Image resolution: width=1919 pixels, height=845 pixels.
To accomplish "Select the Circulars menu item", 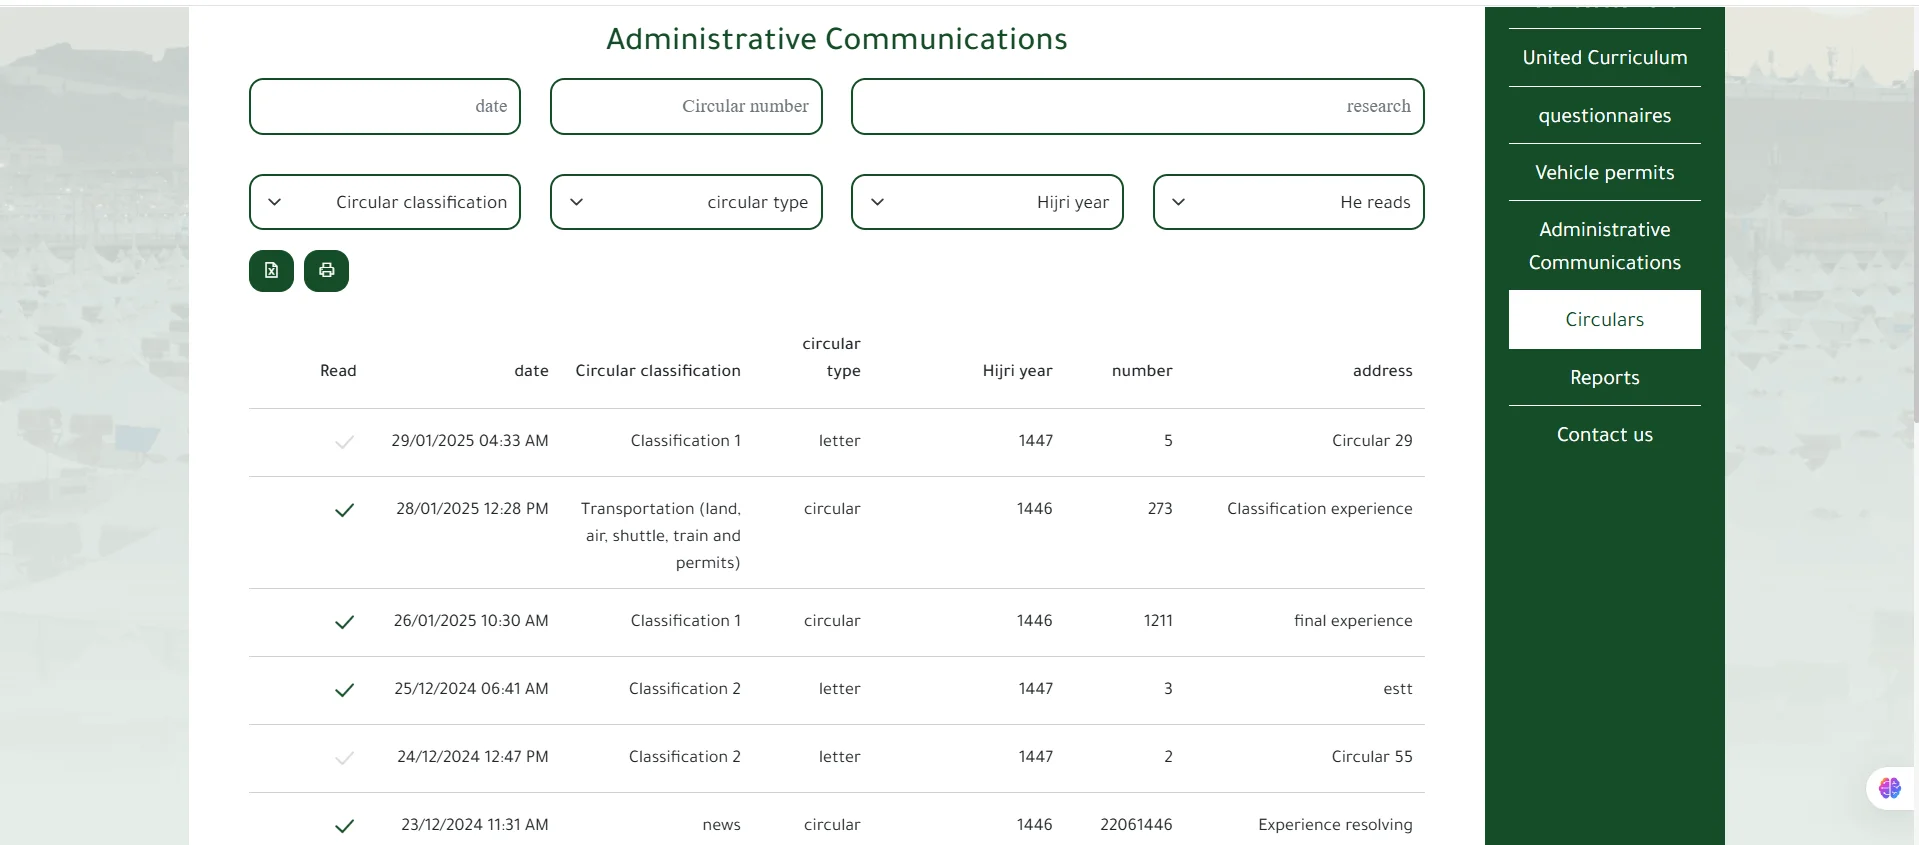I will (x=1604, y=320).
